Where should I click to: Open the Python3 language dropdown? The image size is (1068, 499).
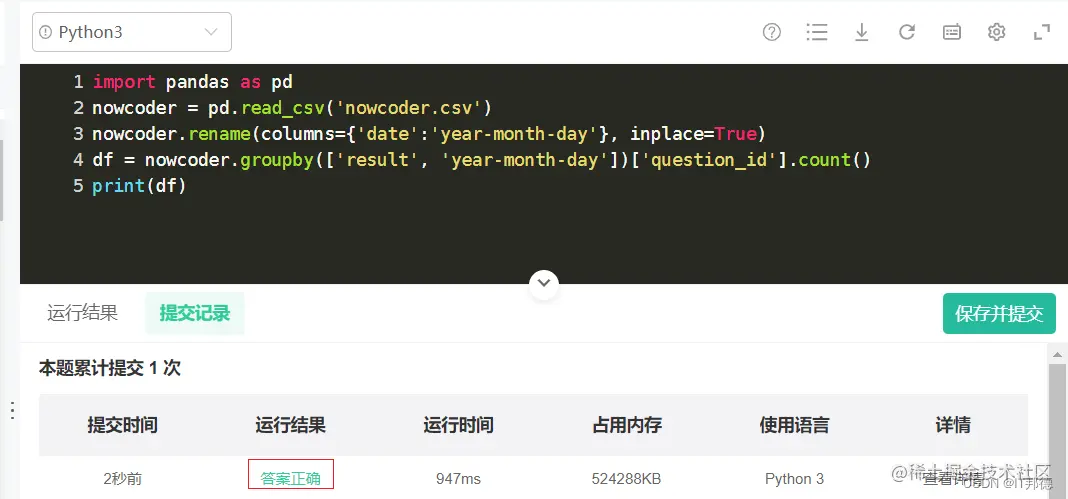(x=131, y=32)
